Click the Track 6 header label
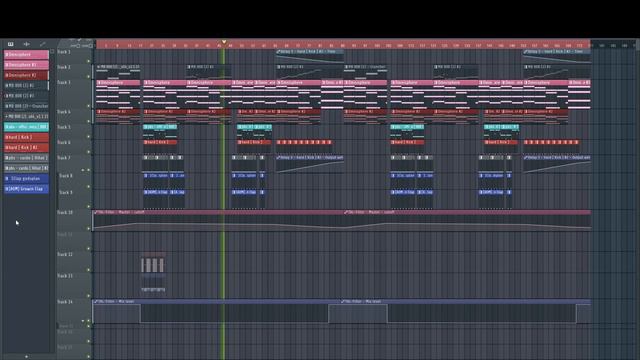Screen dimensions: 640x360 tap(64, 142)
